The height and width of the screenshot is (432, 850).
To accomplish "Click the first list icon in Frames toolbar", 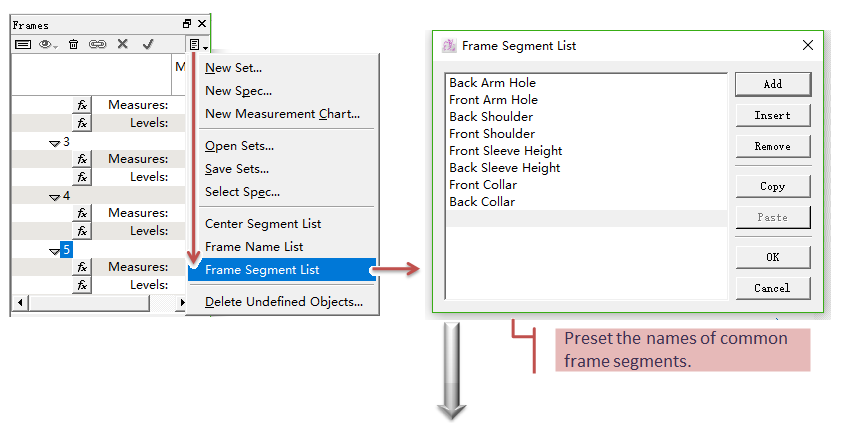I will click(x=23, y=45).
